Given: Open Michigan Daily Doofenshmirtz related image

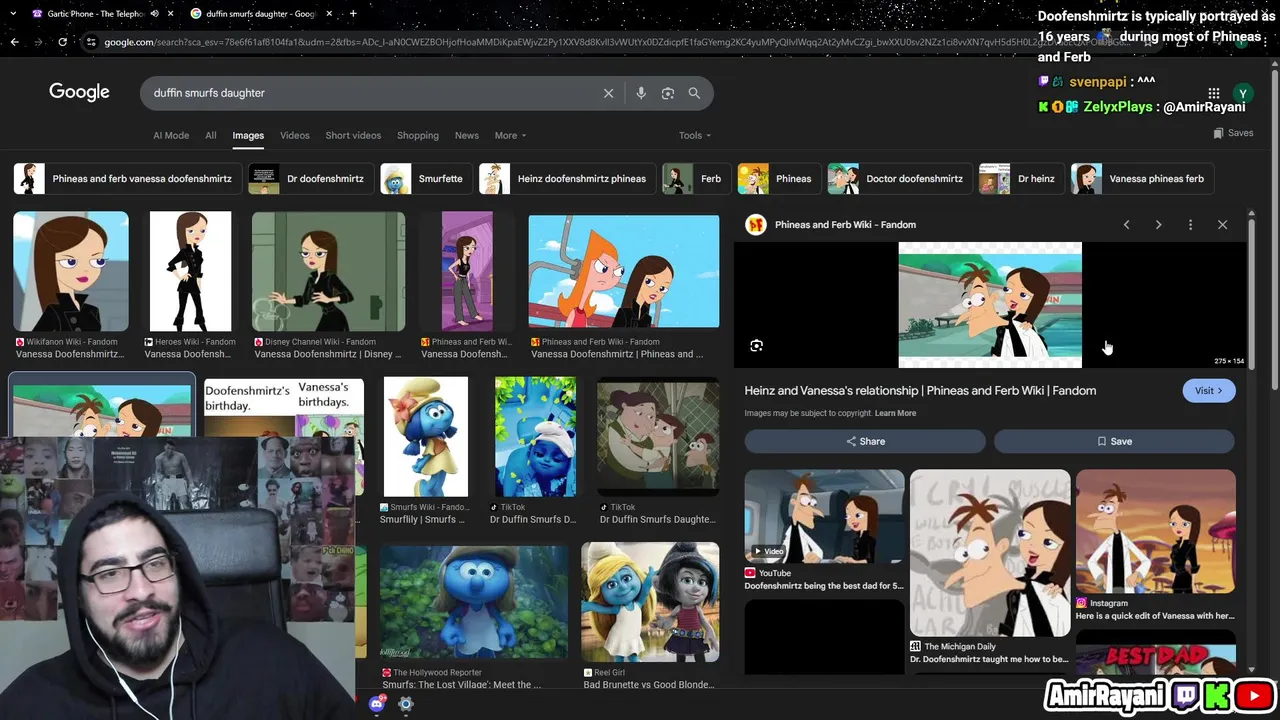Looking at the screenshot, I should tap(990, 553).
